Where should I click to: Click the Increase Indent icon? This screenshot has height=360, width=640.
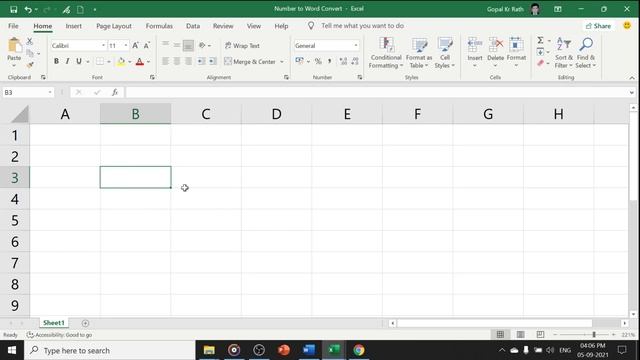tap(213, 61)
